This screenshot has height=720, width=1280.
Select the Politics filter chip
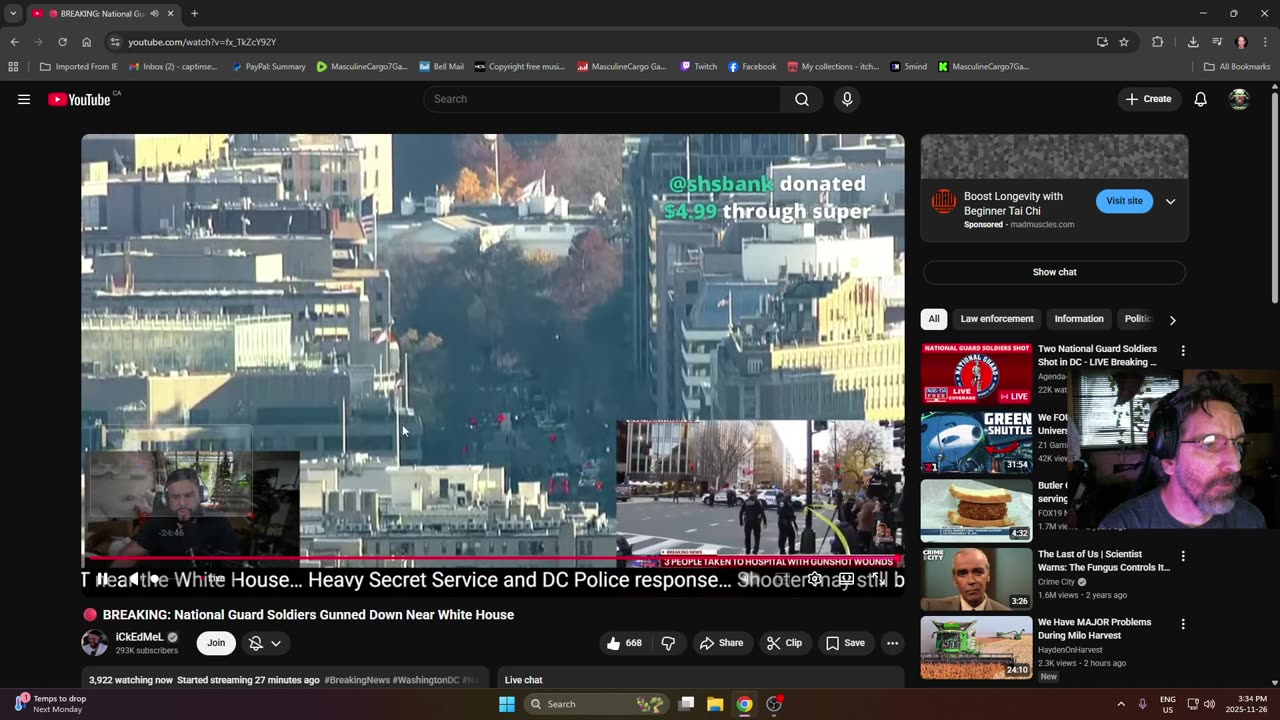tap(1138, 319)
